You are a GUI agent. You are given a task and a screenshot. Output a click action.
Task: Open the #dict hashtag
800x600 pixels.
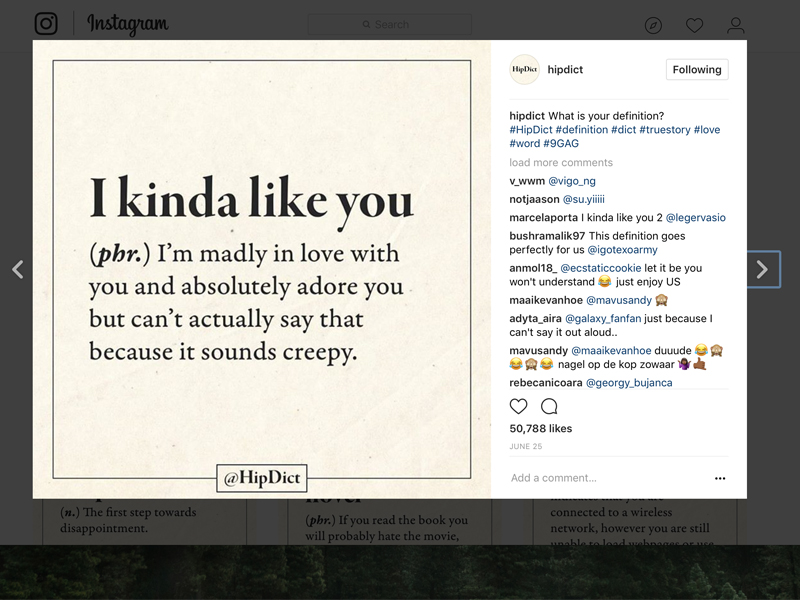coord(623,130)
